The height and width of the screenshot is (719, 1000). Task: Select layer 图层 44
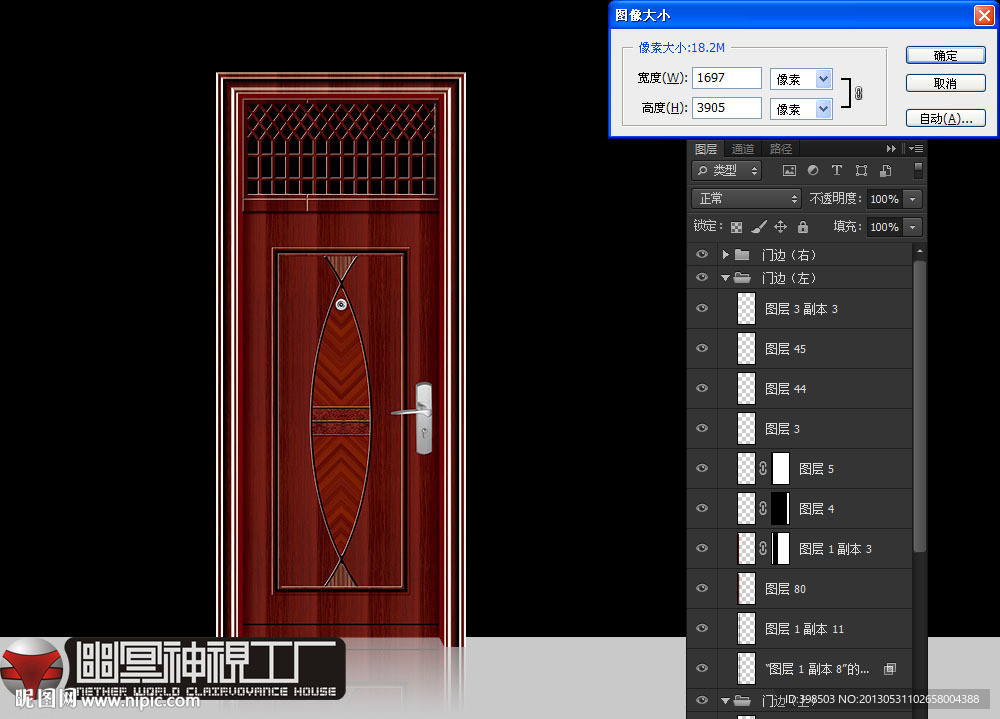801,389
